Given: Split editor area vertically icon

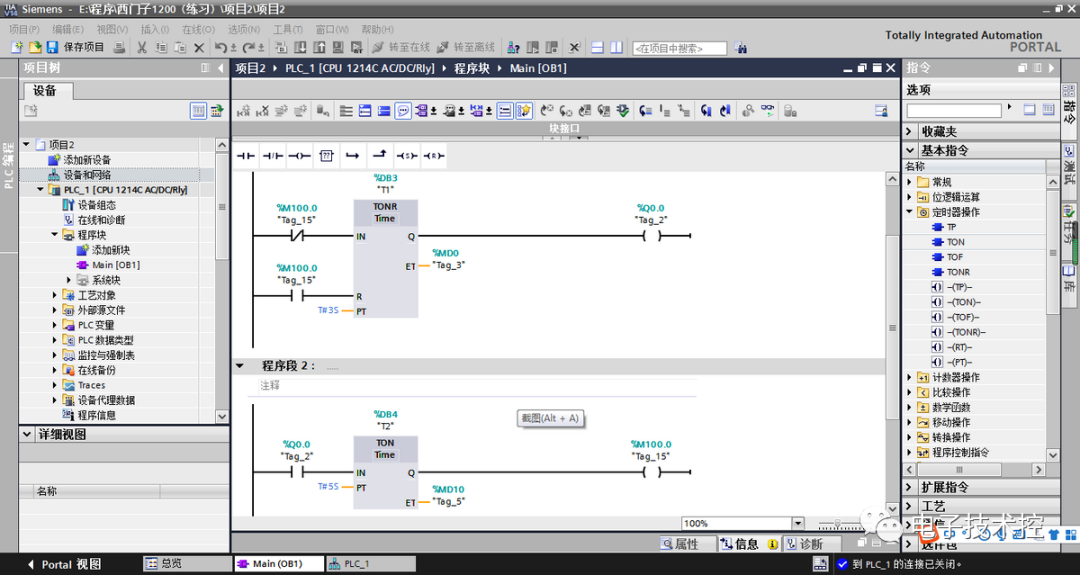Looking at the screenshot, I should pos(616,48).
